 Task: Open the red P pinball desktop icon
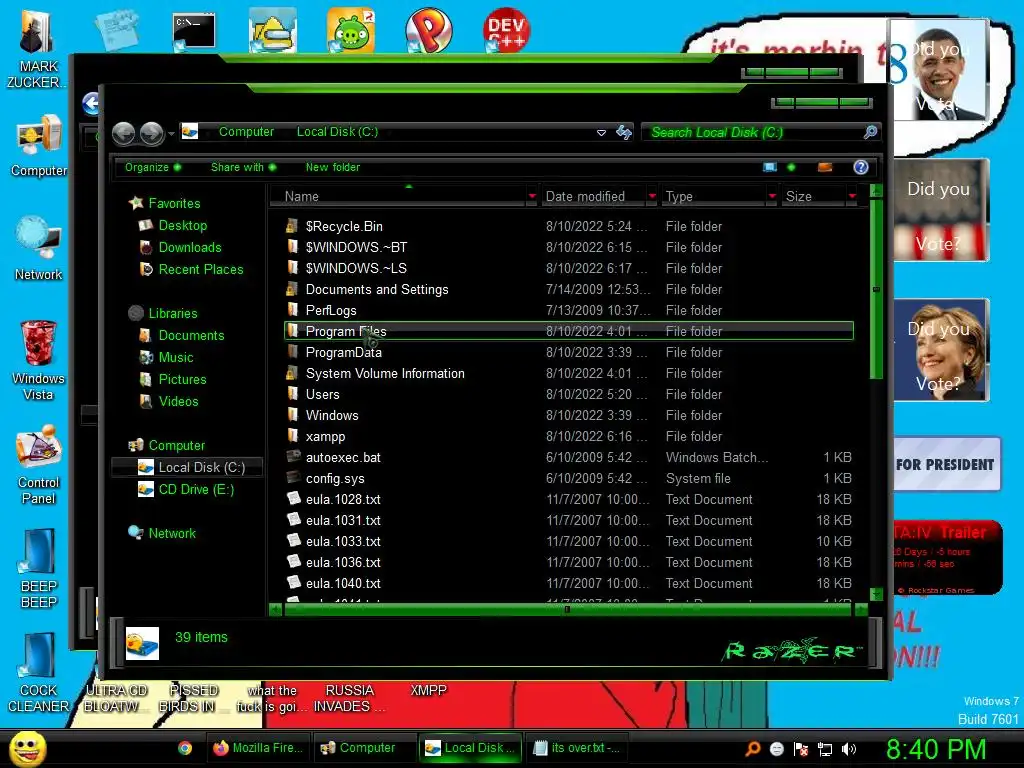click(x=428, y=30)
